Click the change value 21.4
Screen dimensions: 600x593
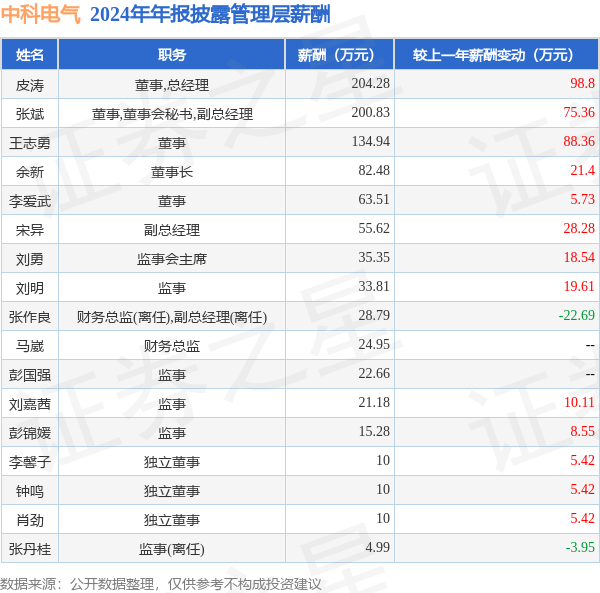tap(582, 170)
